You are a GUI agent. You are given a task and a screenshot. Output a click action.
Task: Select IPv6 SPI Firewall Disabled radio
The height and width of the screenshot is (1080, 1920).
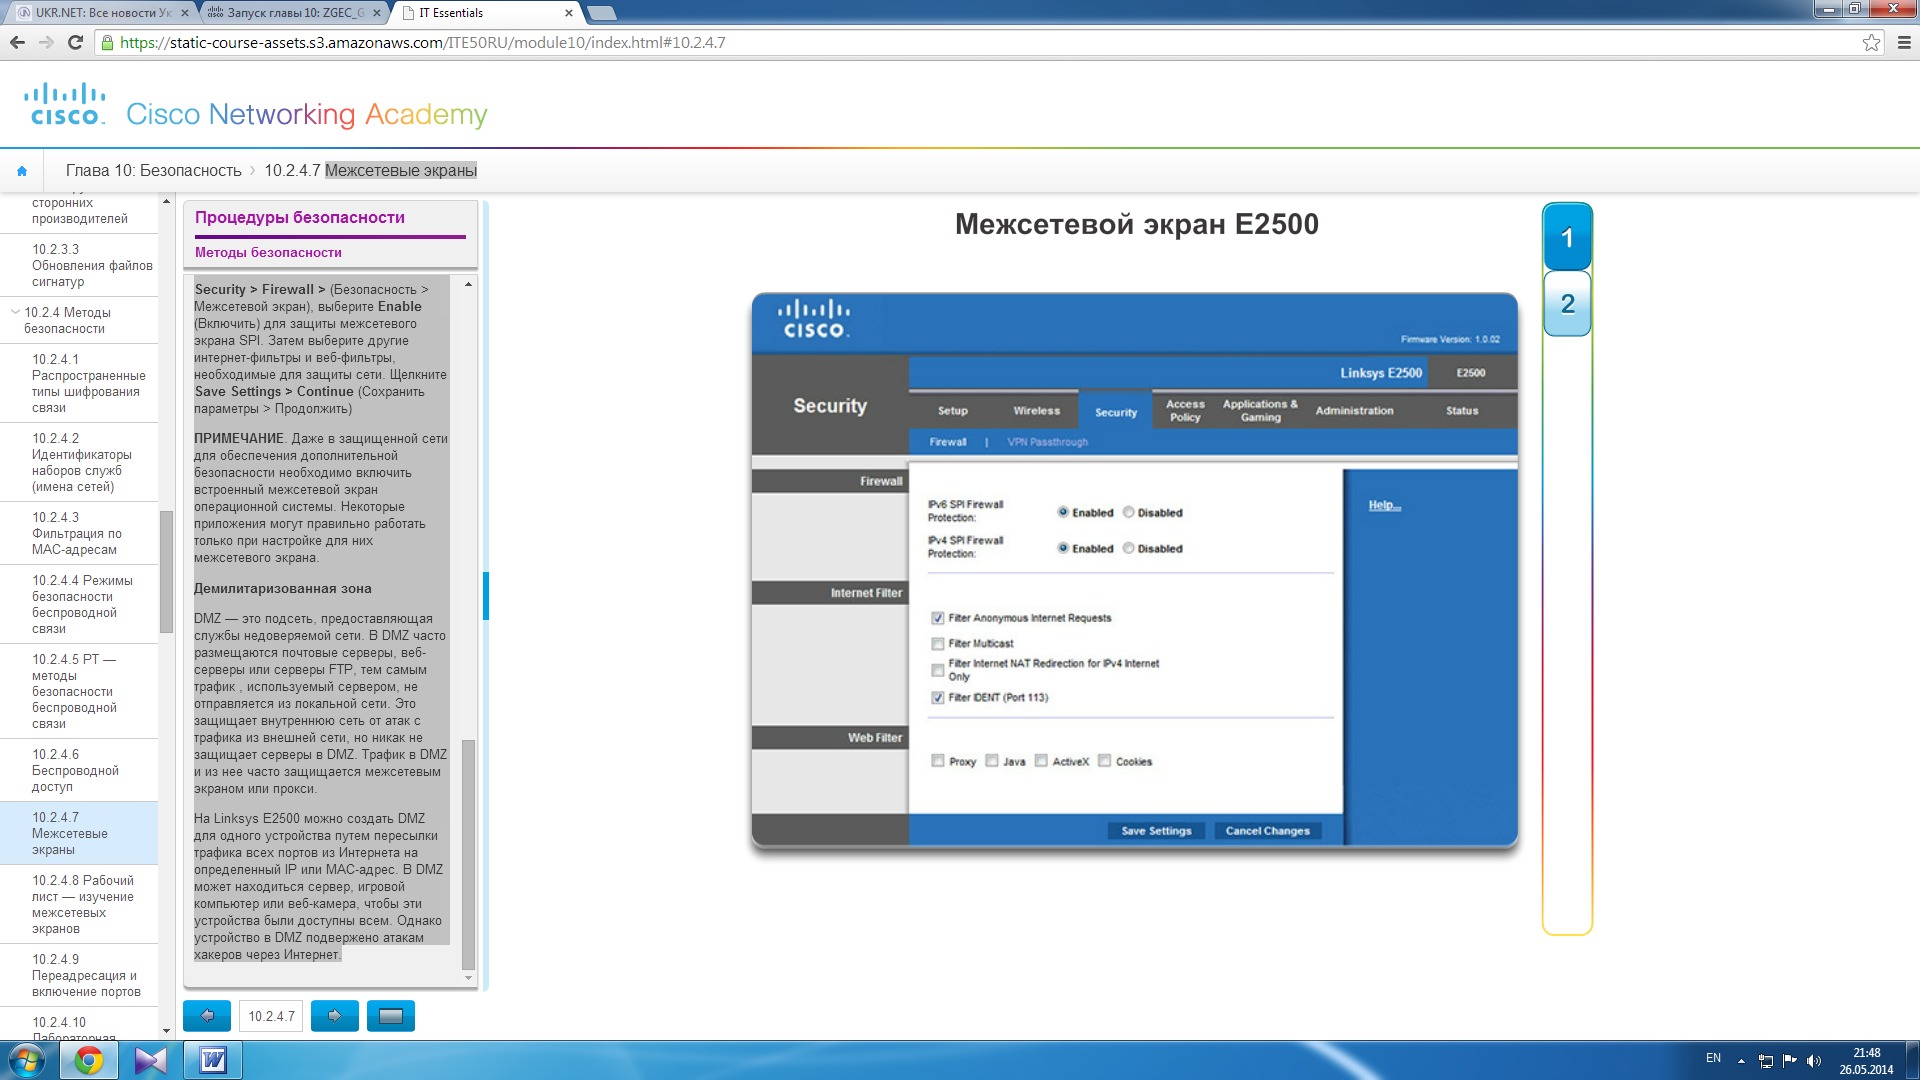coord(1128,512)
